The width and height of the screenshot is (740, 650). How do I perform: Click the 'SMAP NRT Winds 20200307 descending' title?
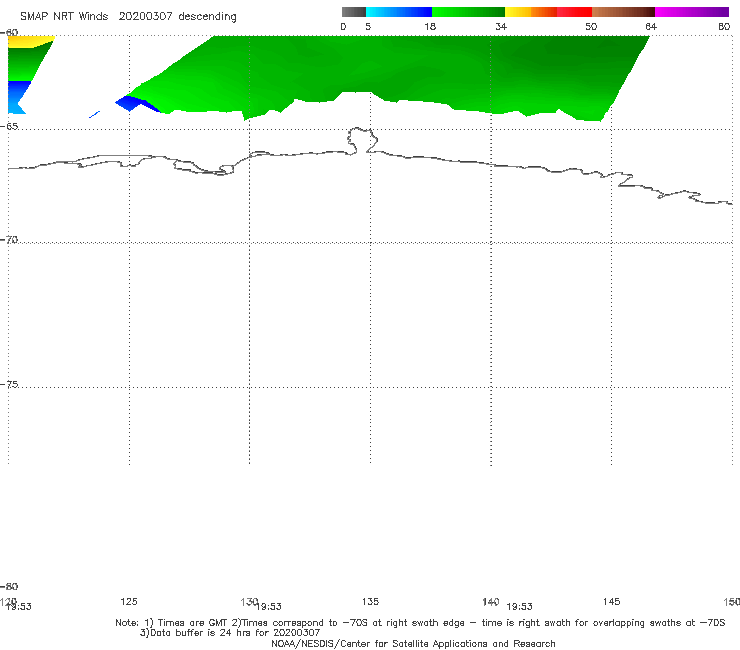[x=128, y=17]
